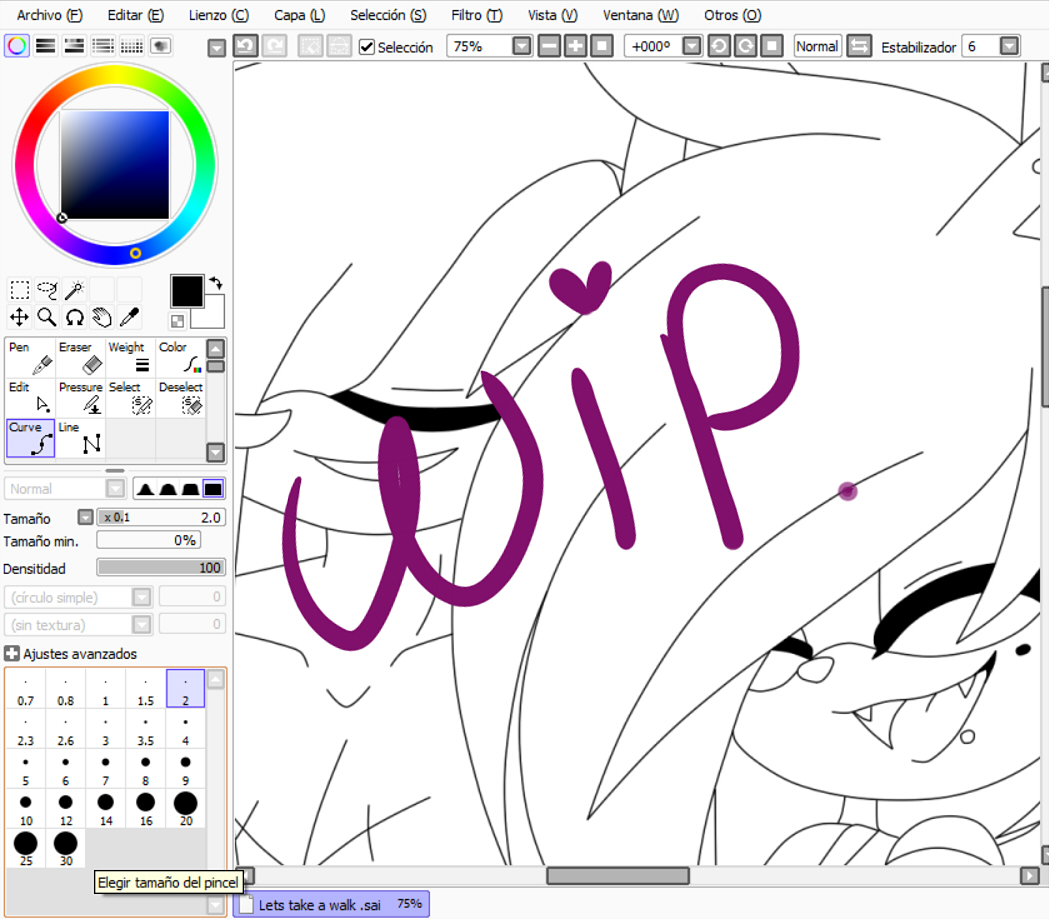Show the swatches grid panel icon

pos(132,46)
